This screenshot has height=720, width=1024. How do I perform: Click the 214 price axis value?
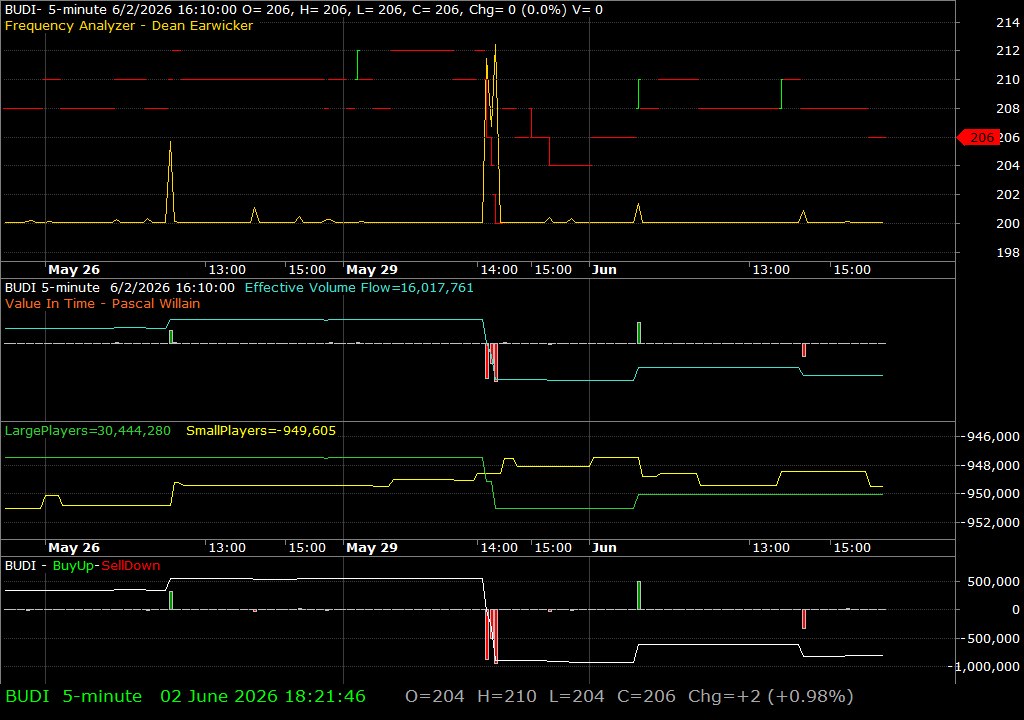click(1008, 22)
